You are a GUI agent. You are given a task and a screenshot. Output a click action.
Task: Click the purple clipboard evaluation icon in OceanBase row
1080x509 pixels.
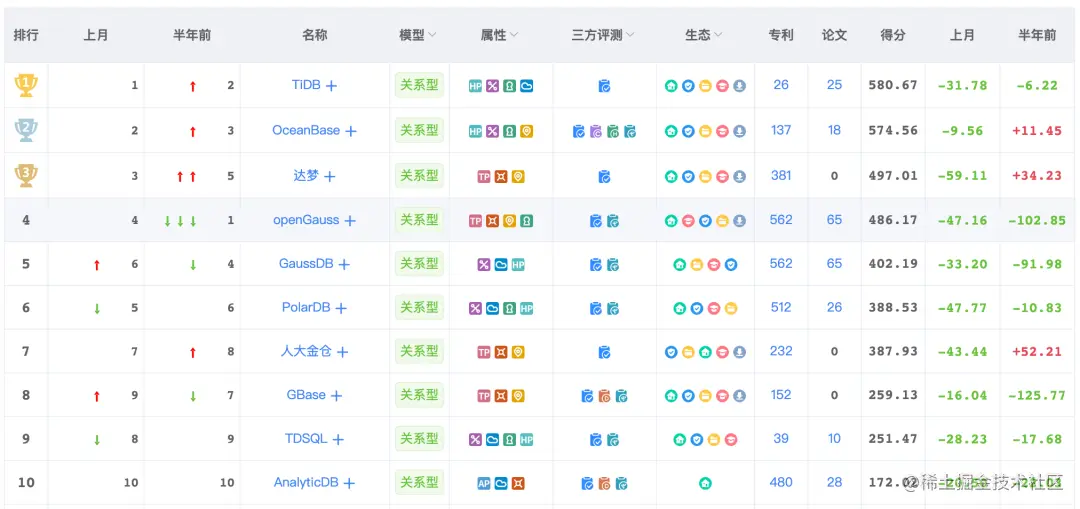(596, 132)
